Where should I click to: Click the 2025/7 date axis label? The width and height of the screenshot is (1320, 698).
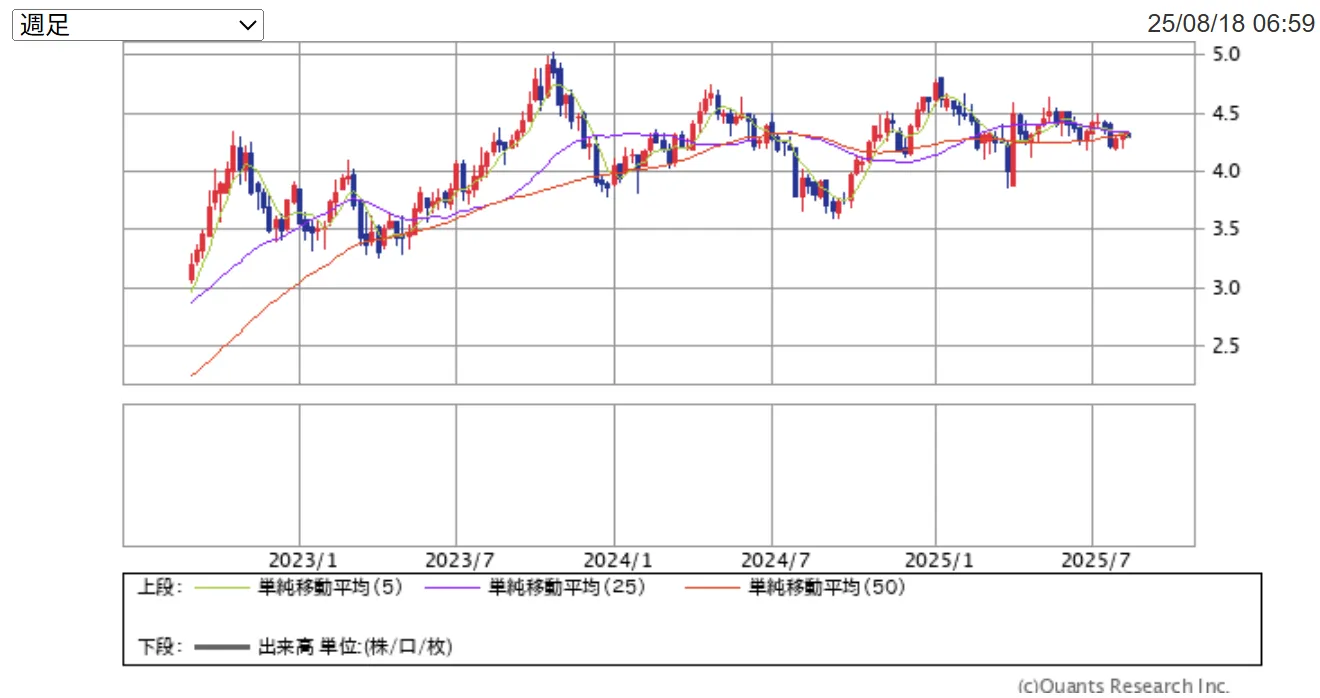tap(1094, 559)
